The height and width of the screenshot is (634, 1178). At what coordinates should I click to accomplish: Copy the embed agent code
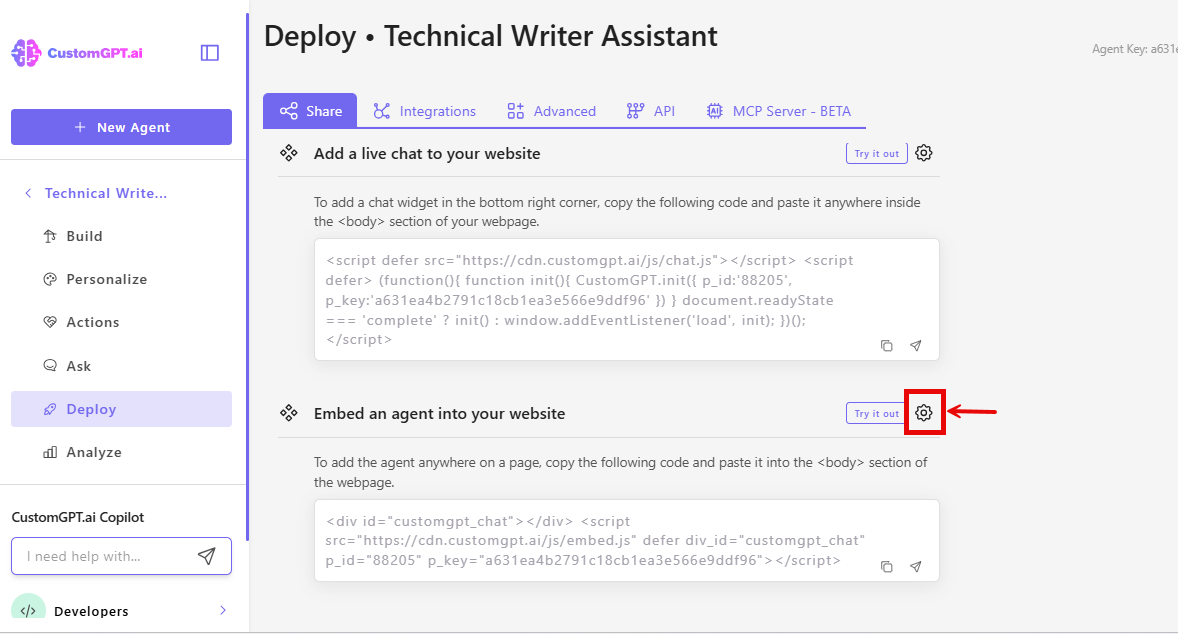point(887,566)
